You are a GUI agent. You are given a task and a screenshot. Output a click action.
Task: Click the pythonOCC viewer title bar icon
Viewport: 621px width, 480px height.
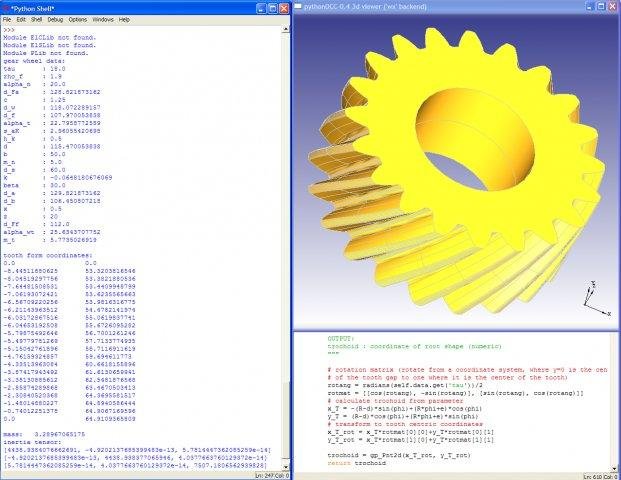[x=298, y=6]
